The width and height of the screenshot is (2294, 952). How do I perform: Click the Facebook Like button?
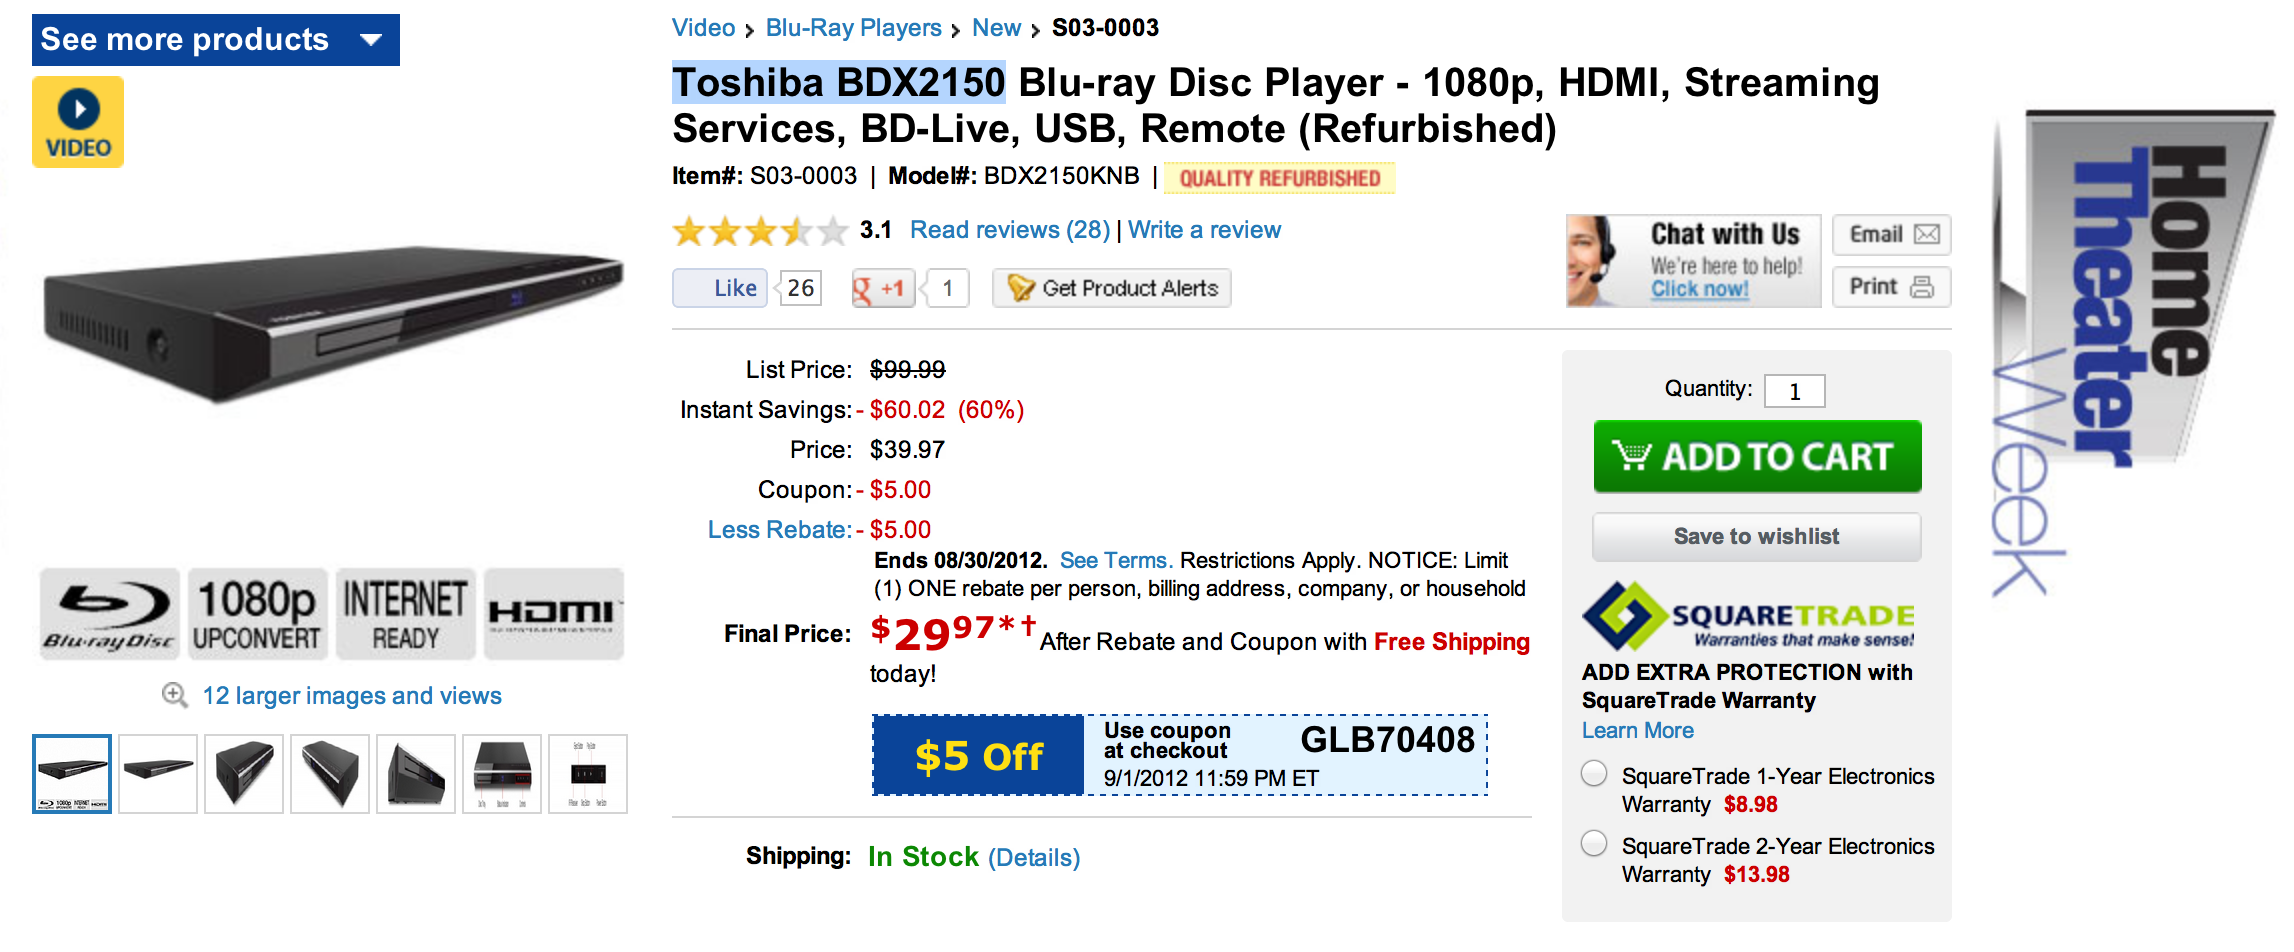point(720,289)
